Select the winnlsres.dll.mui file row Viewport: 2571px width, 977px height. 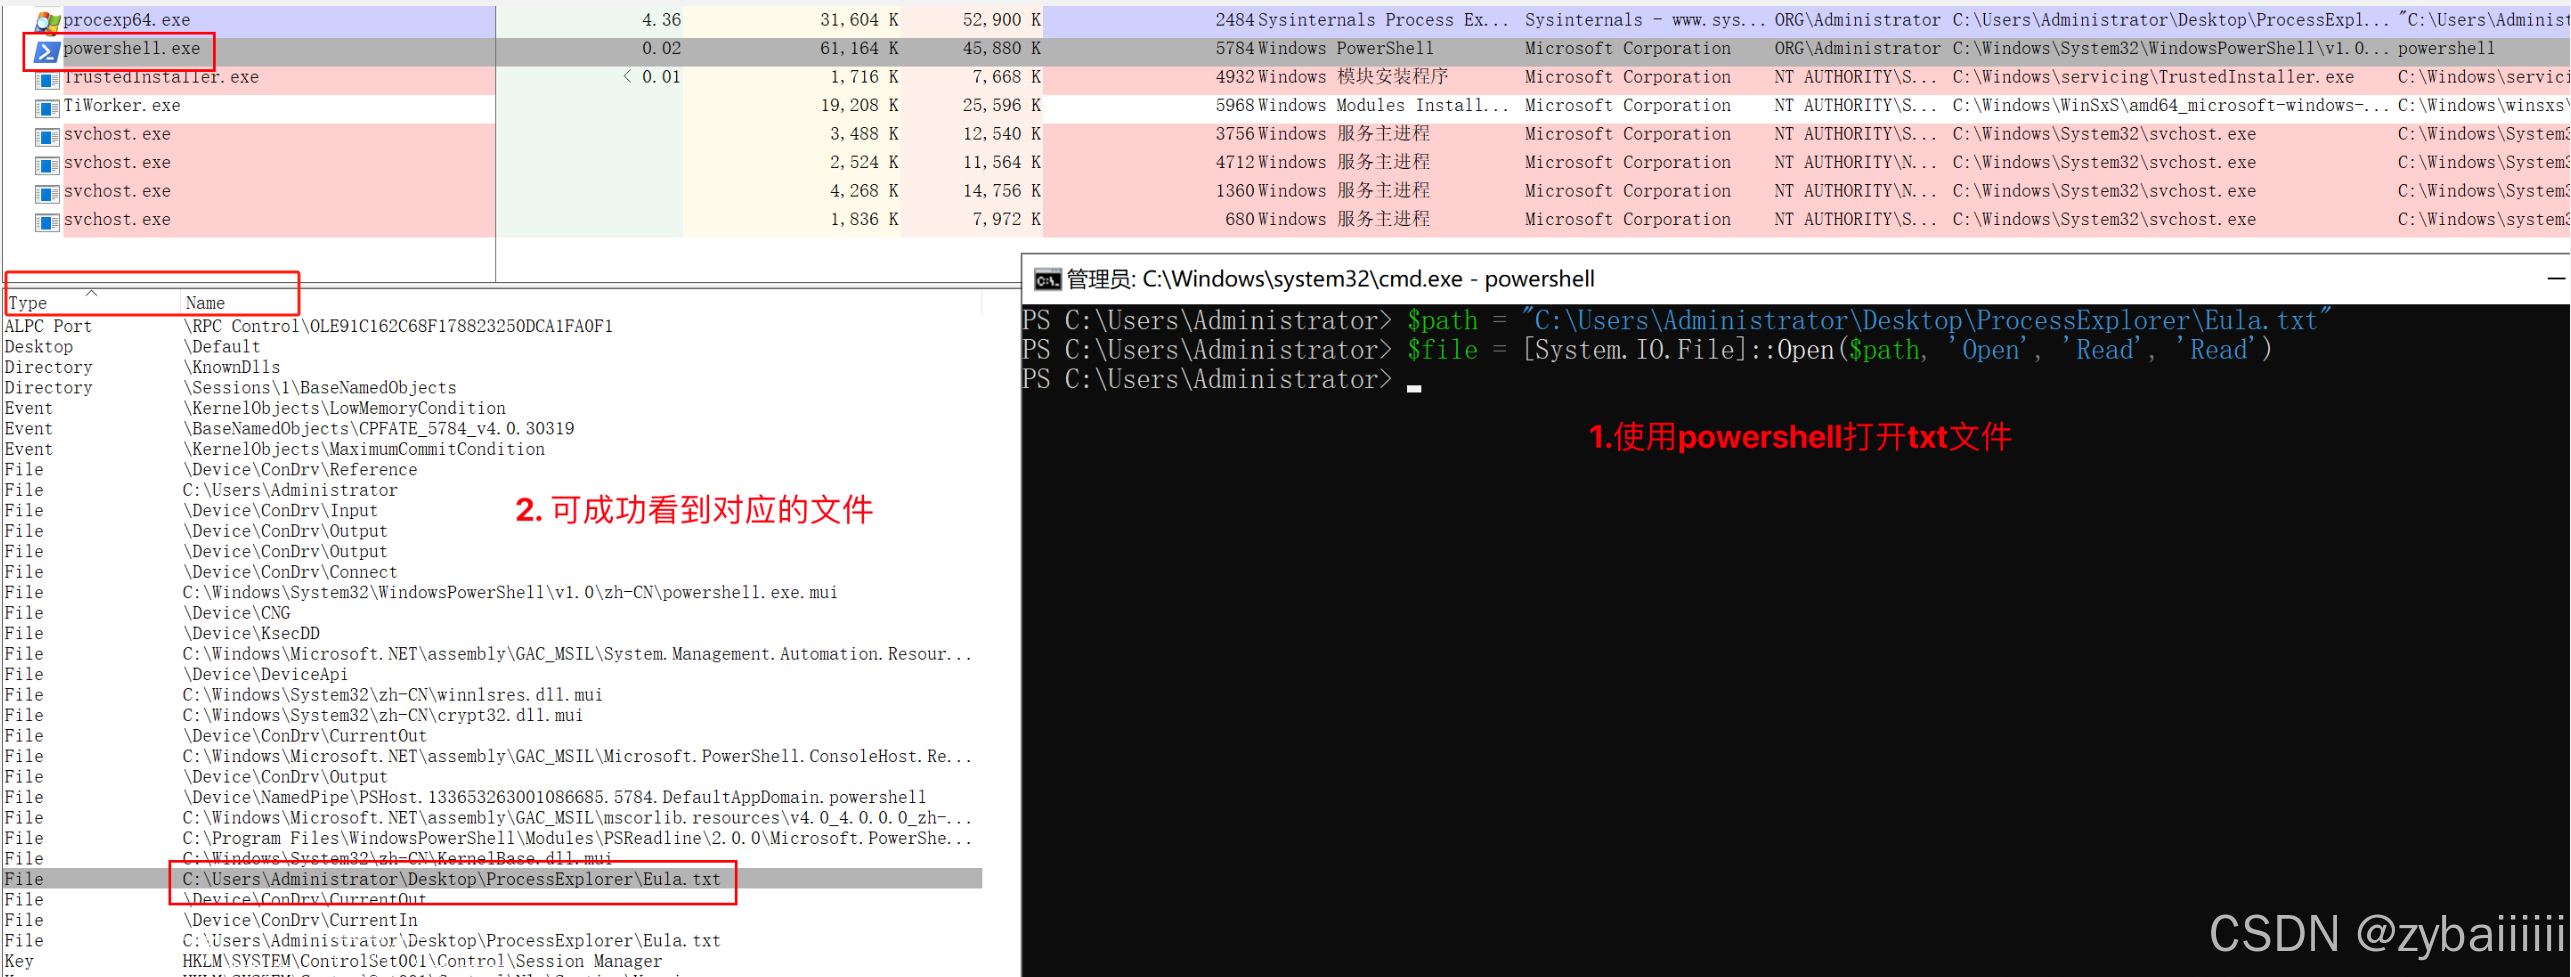click(493, 695)
